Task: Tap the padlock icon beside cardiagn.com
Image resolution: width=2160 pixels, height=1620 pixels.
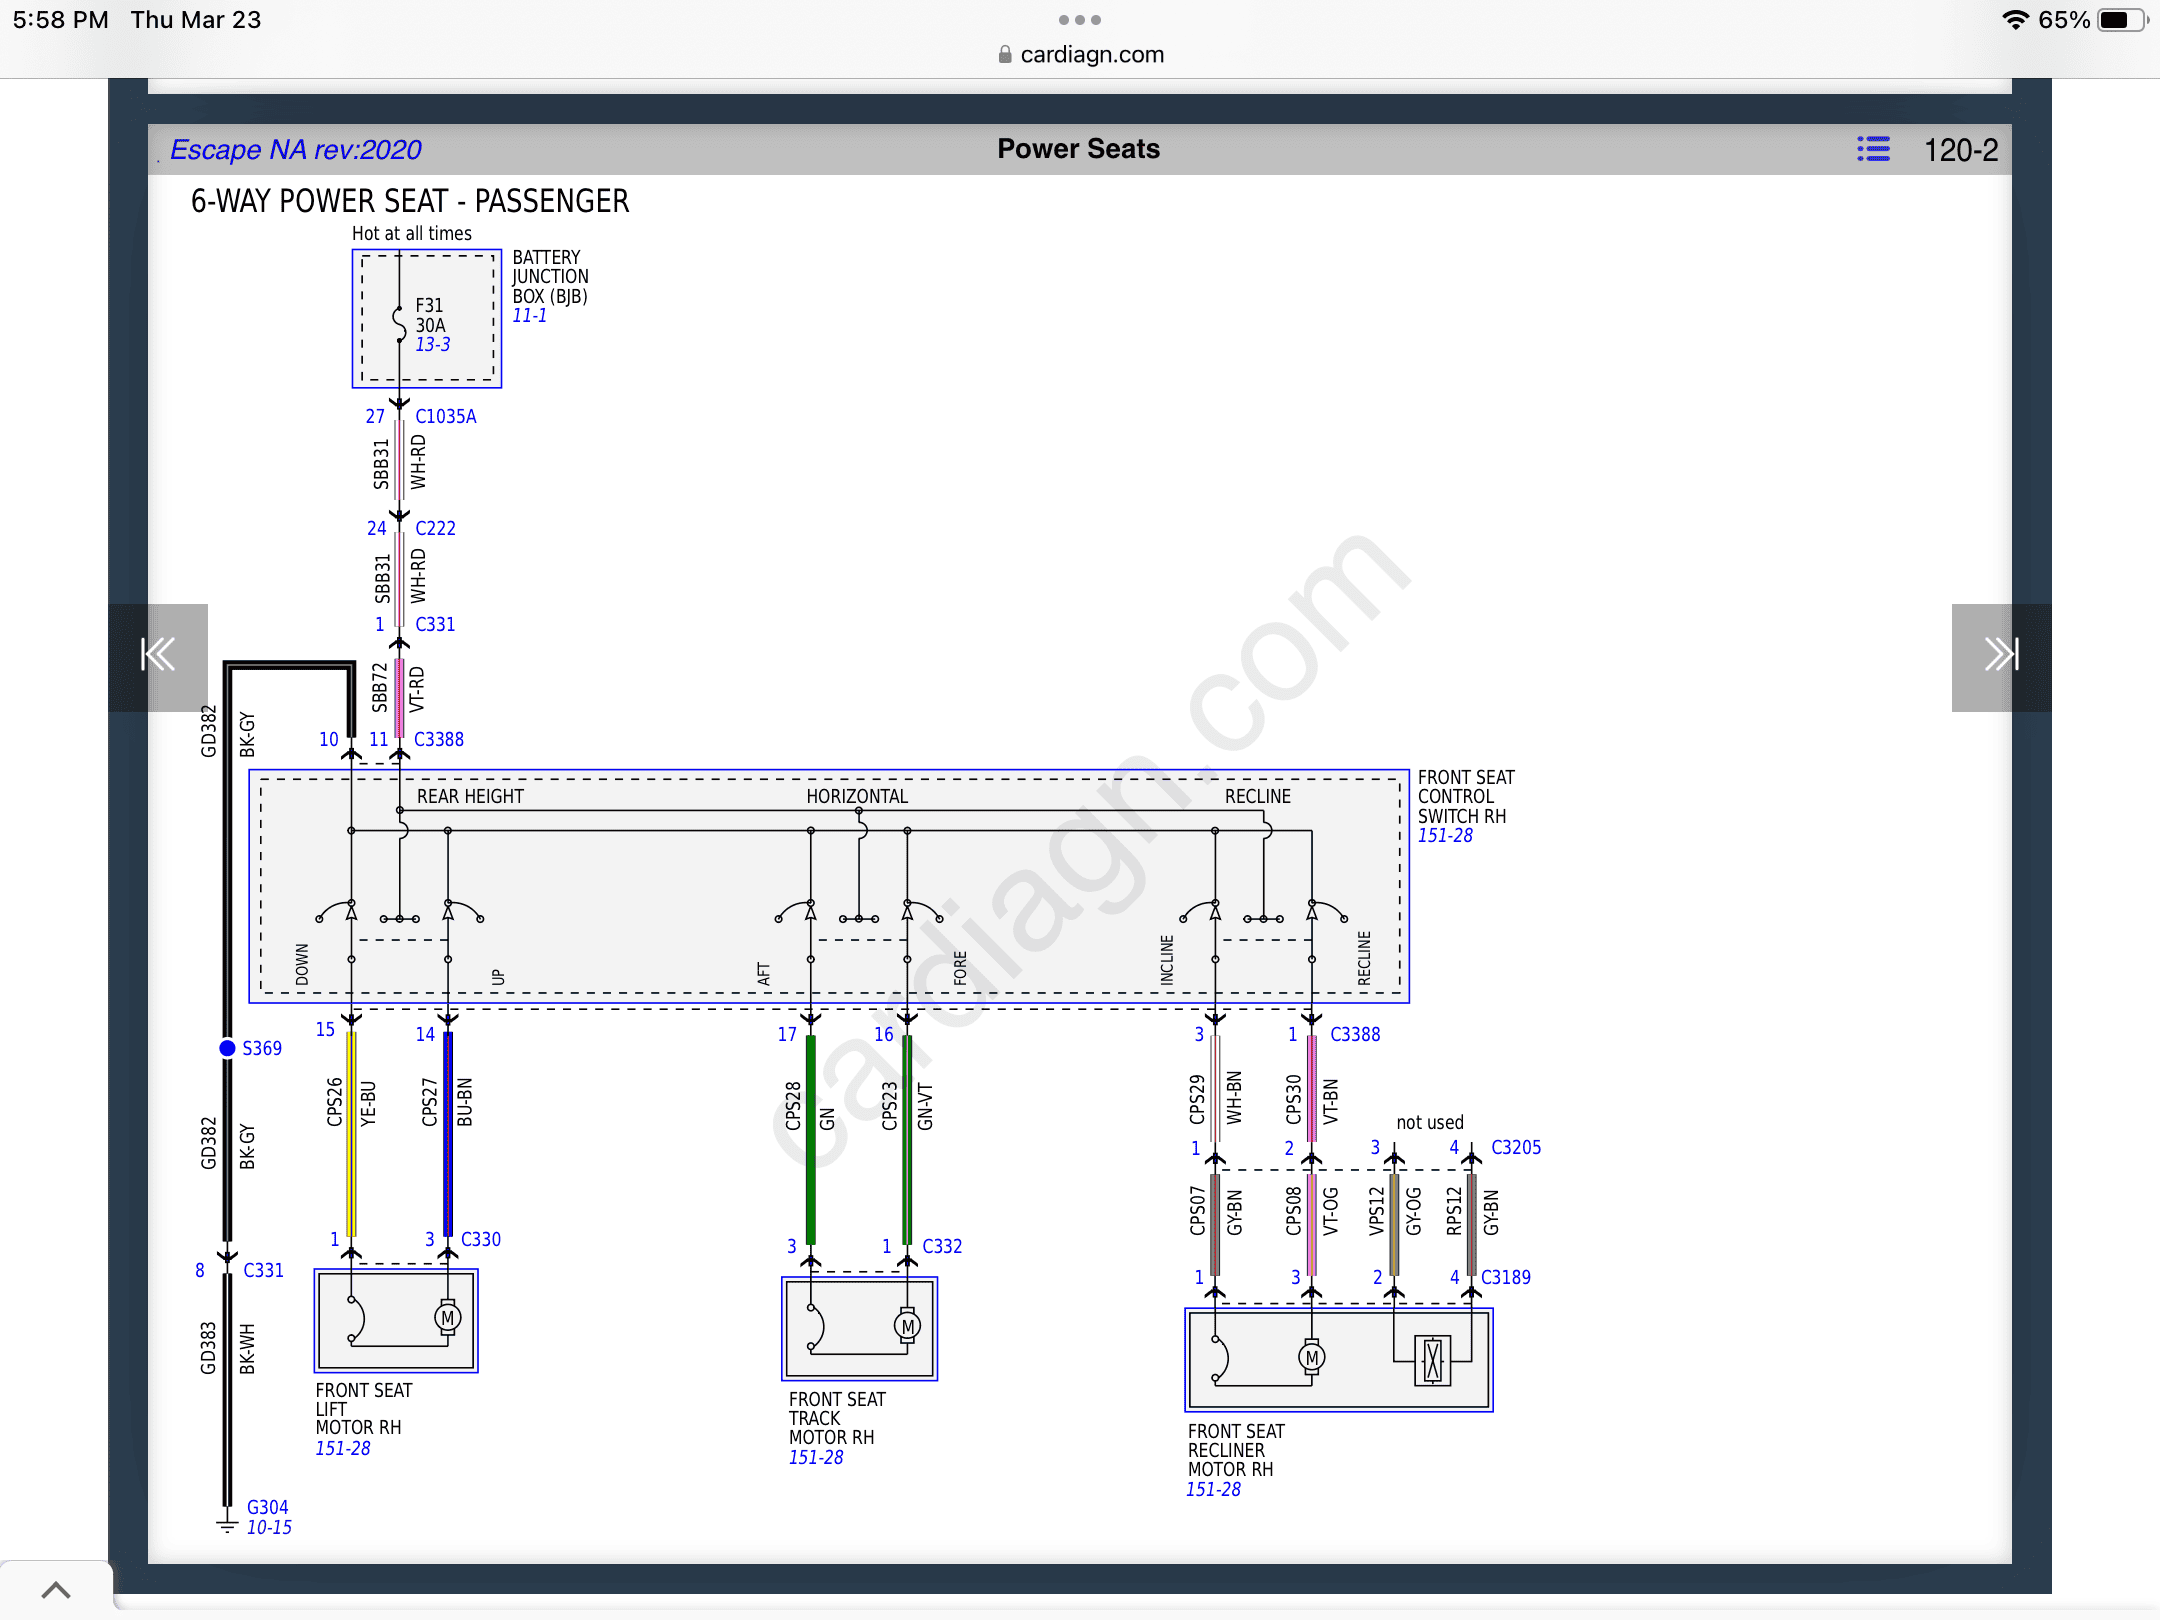Action: pos(1005,55)
